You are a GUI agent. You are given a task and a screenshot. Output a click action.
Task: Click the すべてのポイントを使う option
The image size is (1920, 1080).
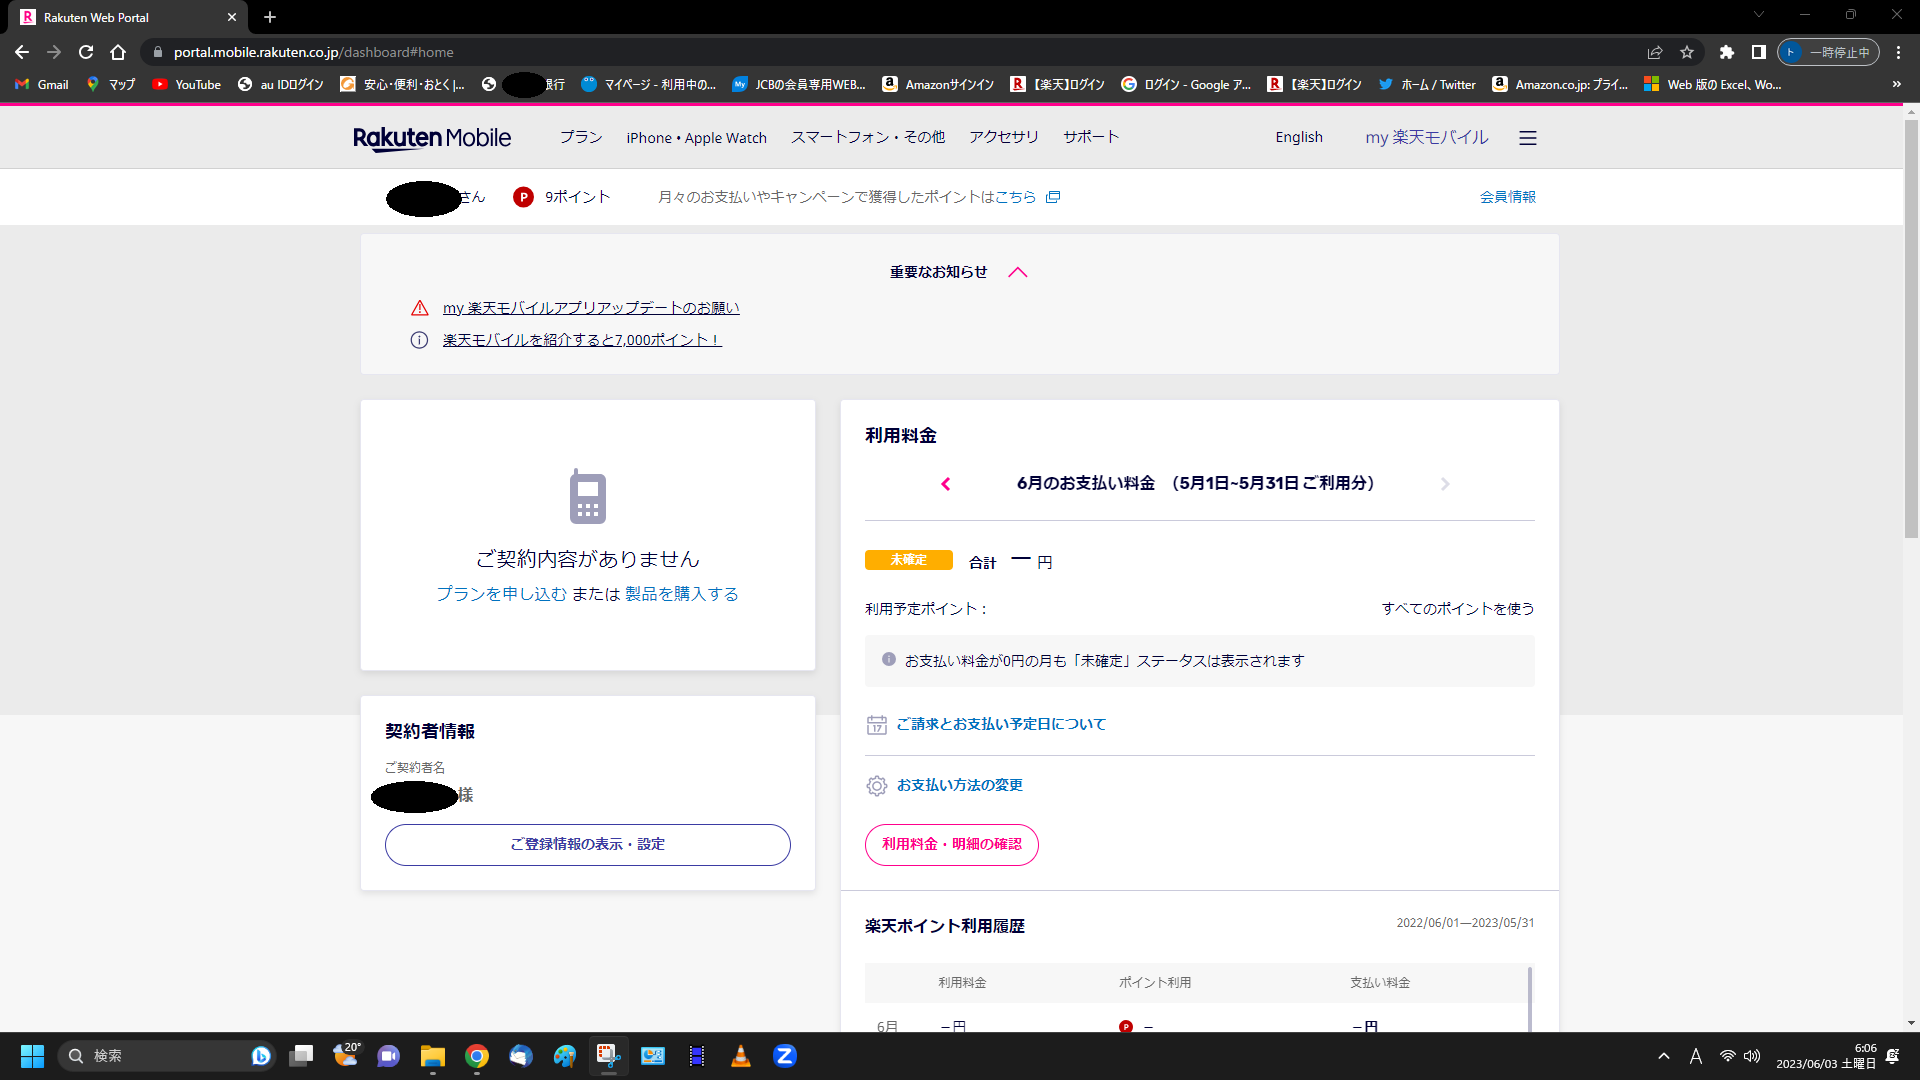(x=1457, y=609)
